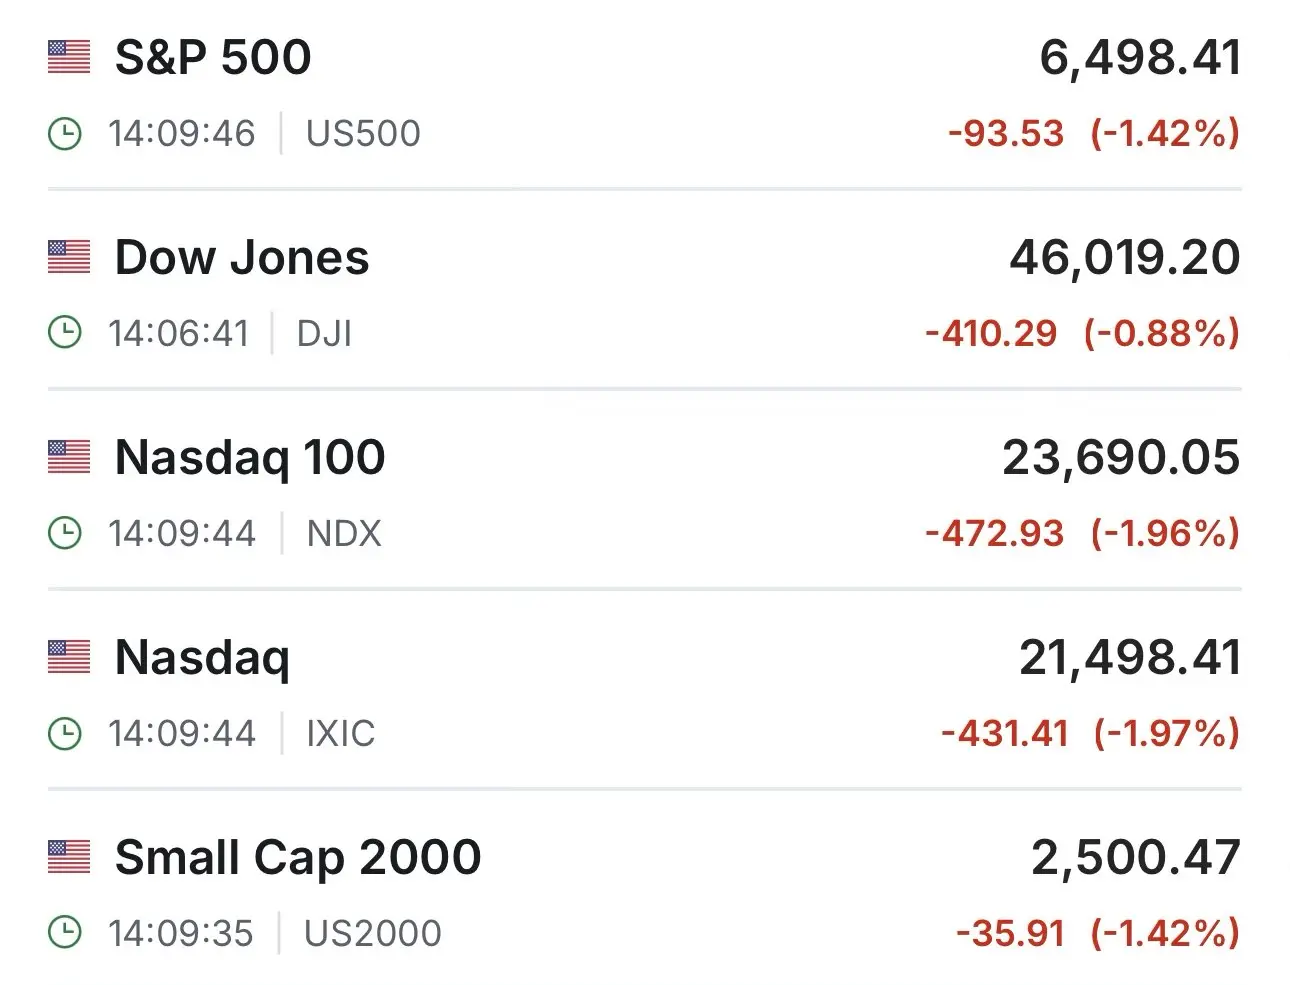Click the IXIC ticker label
The image size is (1290, 985).
tap(340, 733)
